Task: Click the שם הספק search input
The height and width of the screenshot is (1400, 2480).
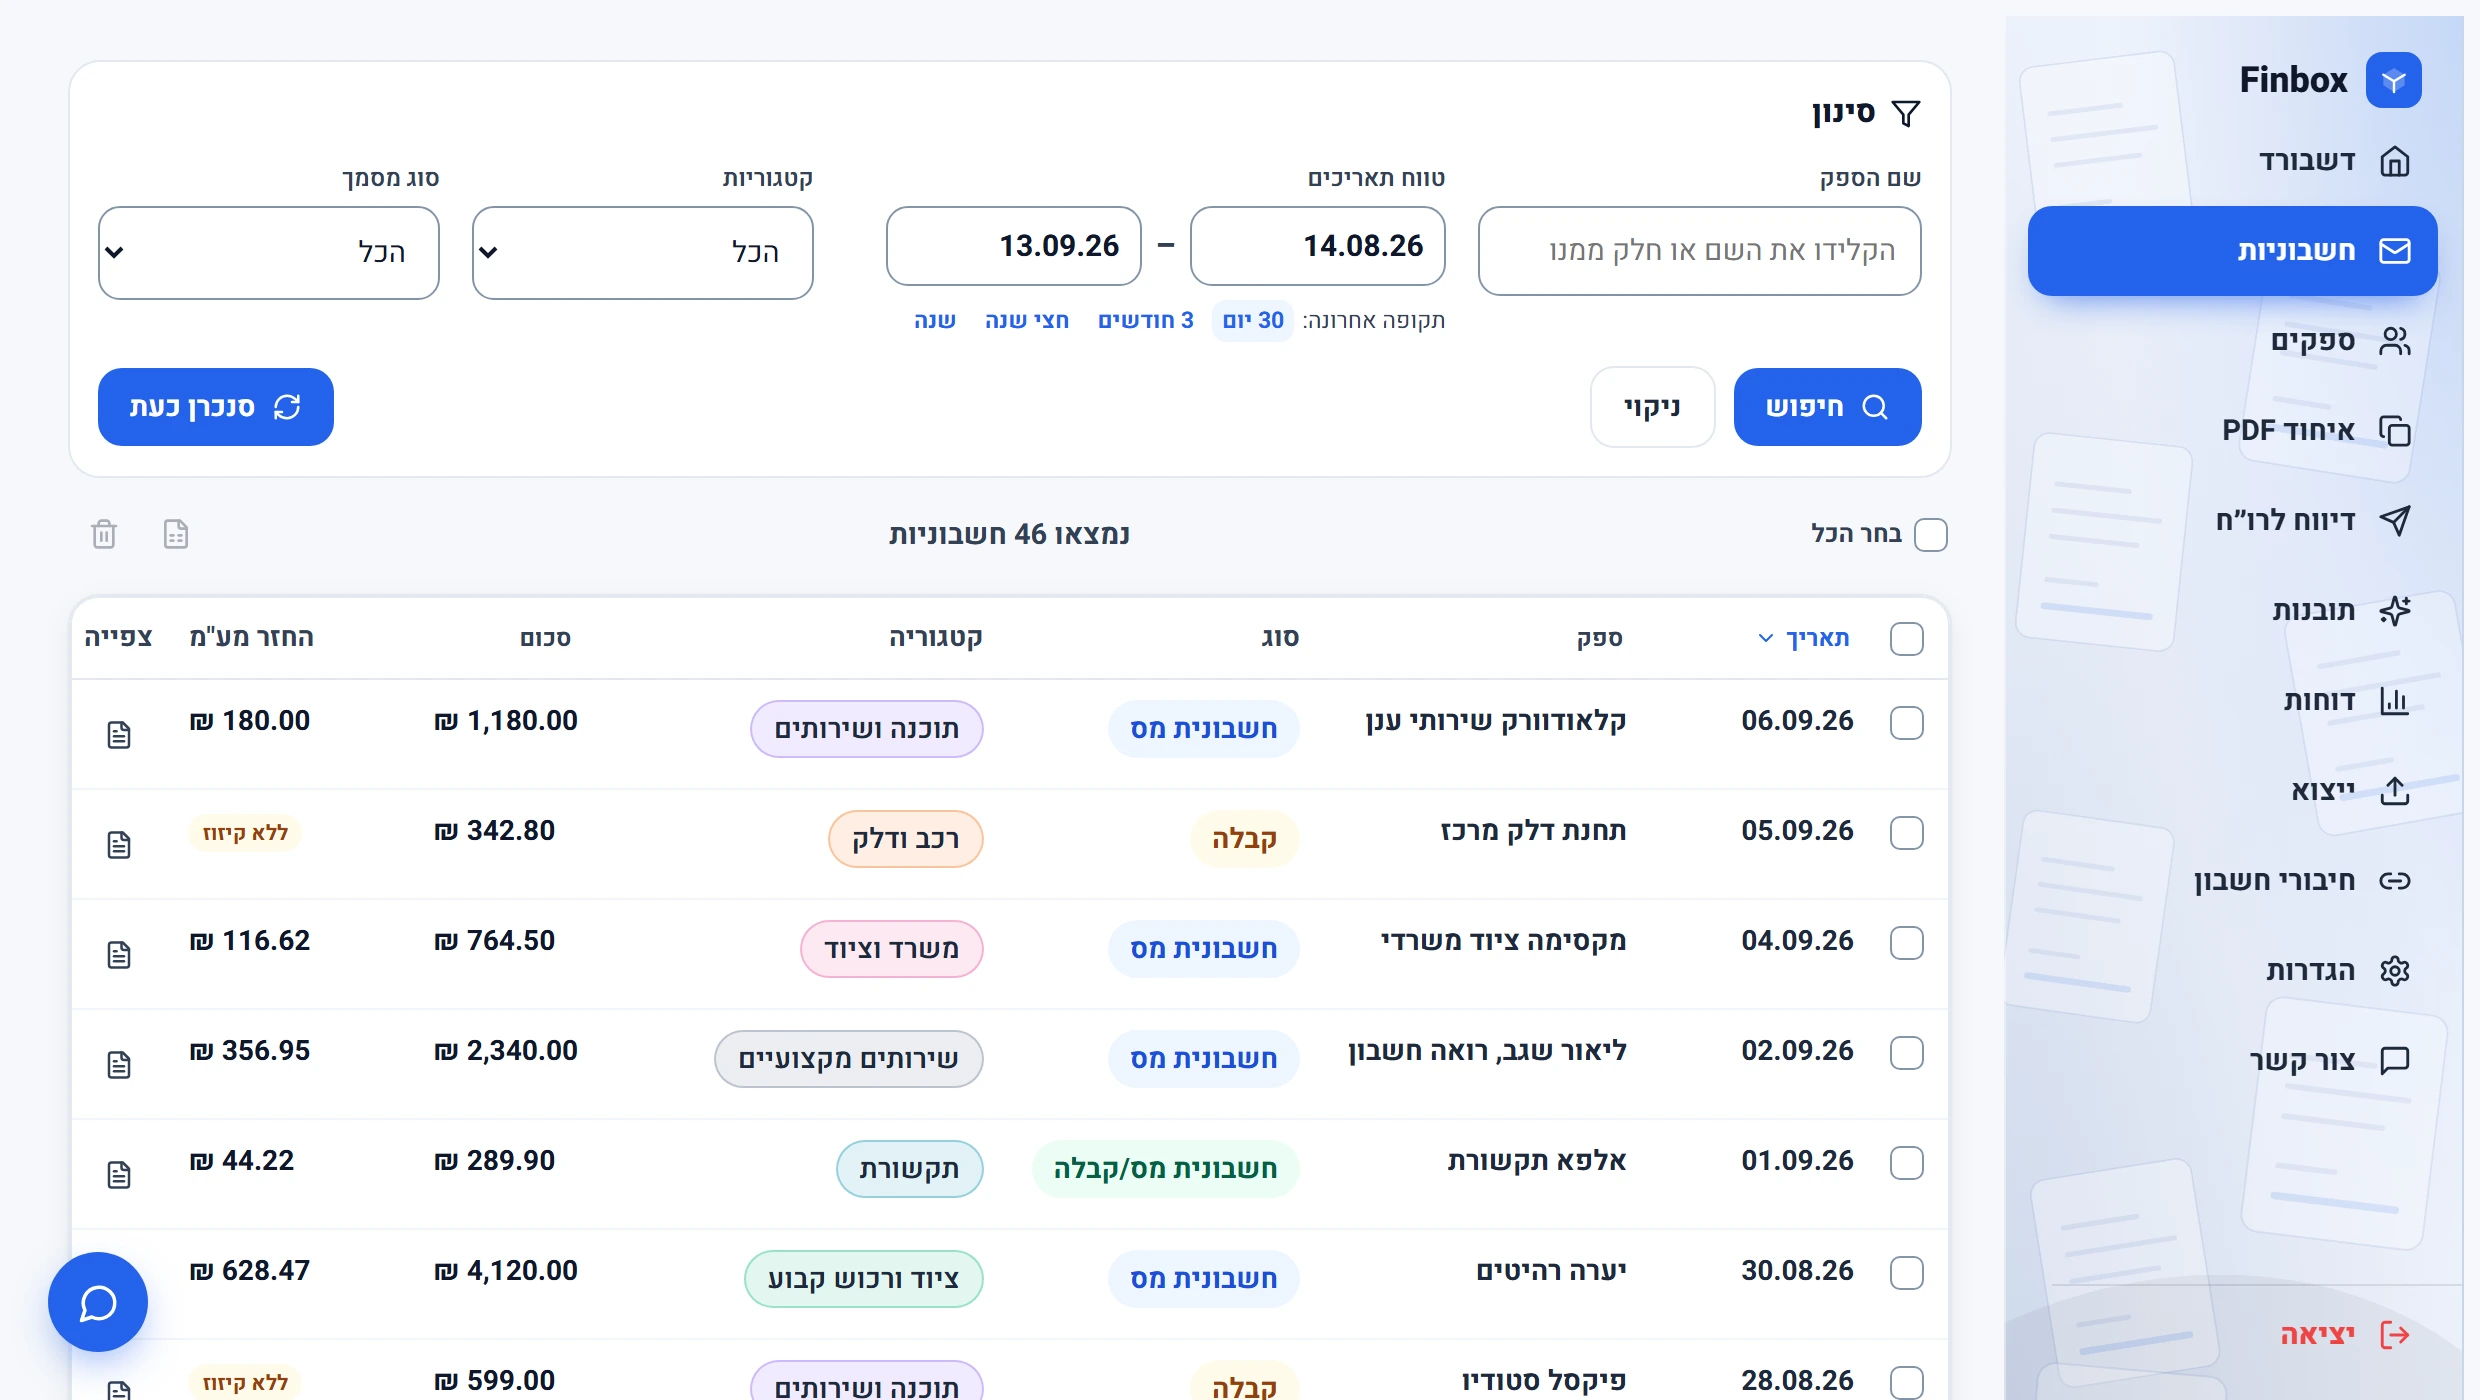Action: pyautogui.click(x=1700, y=251)
